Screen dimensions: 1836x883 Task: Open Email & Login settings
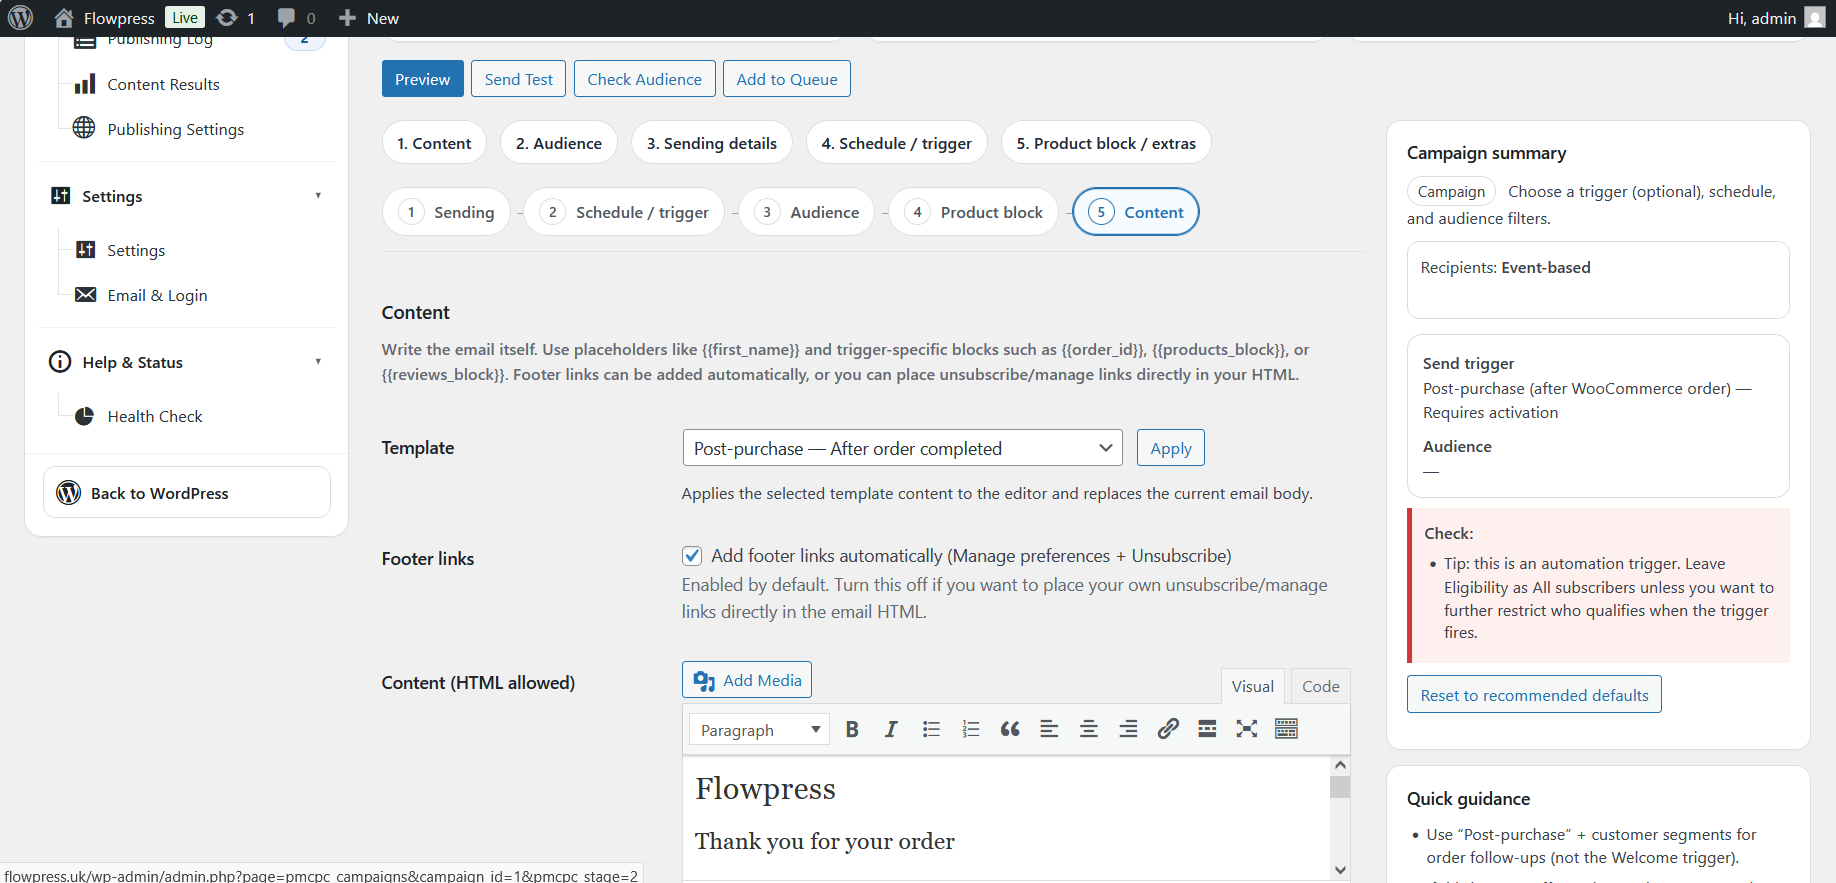click(157, 295)
